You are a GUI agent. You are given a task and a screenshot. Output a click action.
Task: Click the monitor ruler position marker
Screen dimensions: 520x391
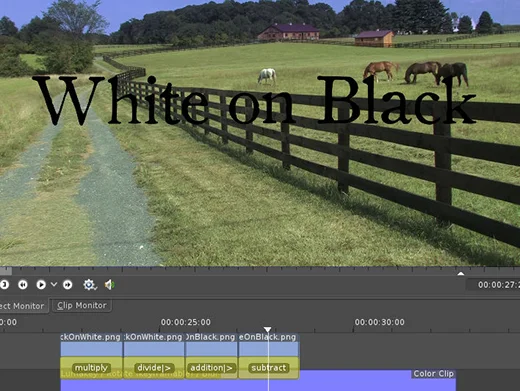tap(461, 274)
